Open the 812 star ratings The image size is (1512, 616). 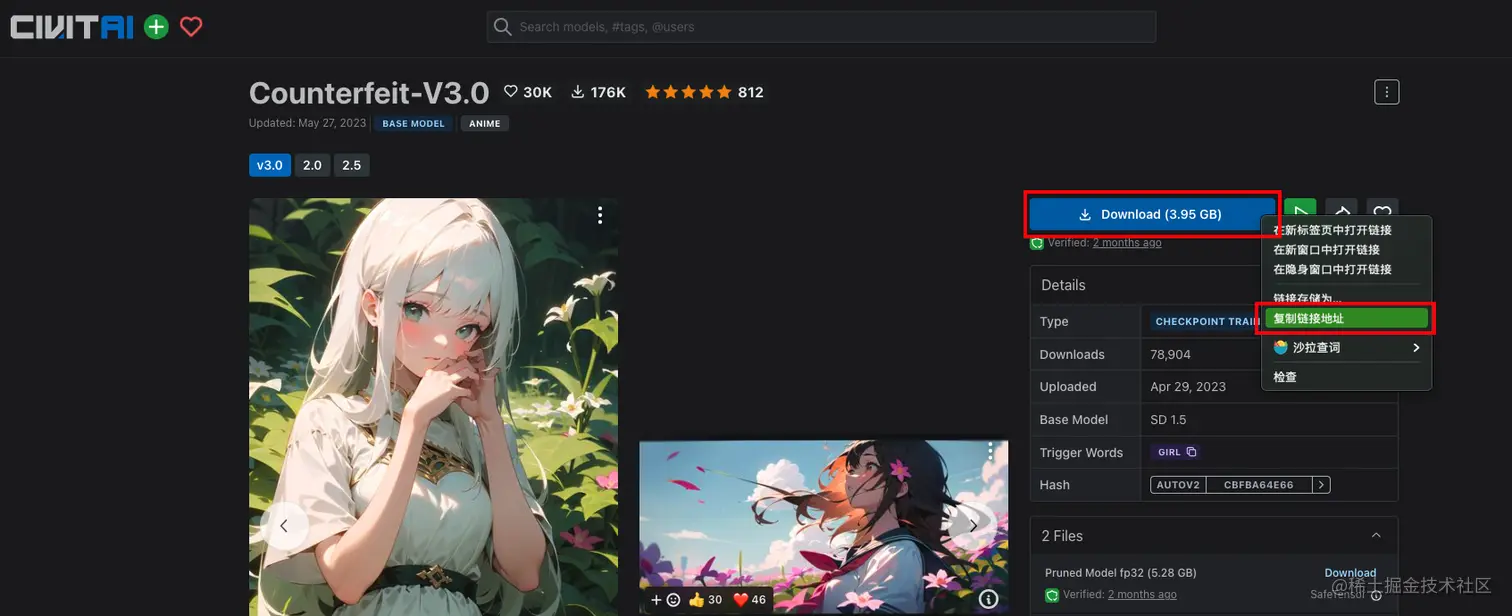tap(704, 92)
